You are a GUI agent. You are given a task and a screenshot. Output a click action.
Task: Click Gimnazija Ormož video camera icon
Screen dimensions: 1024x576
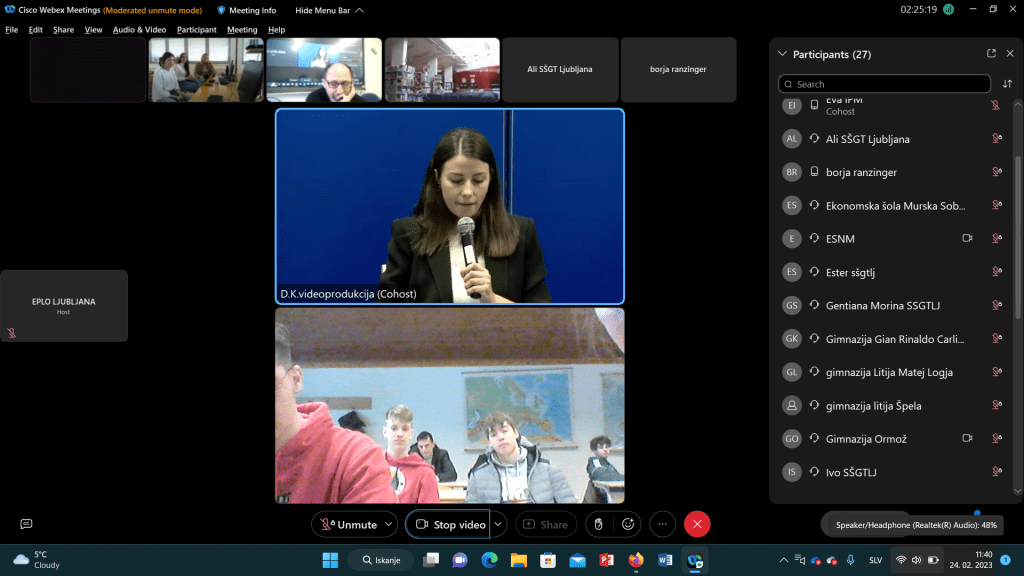click(967, 438)
